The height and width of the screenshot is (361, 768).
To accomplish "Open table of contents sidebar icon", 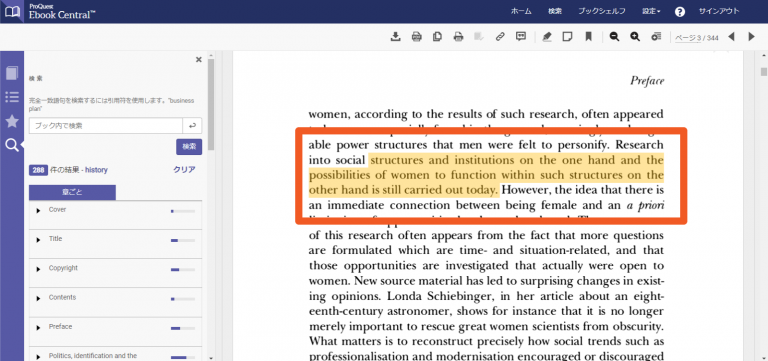I will (12, 97).
